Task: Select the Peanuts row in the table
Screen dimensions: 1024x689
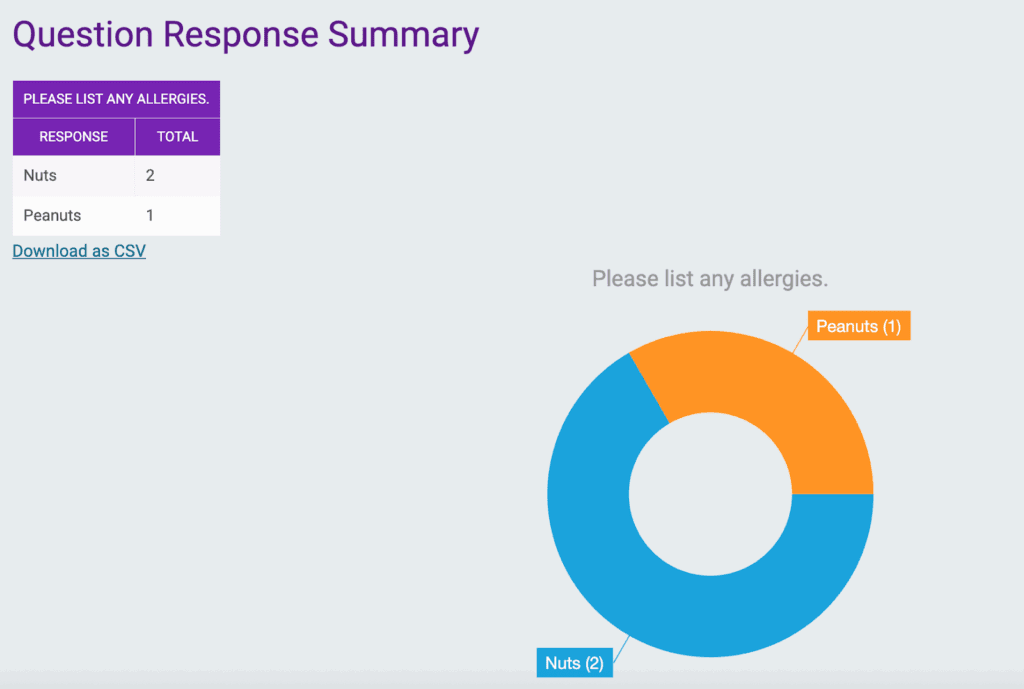Action: pyautogui.click(x=73, y=215)
